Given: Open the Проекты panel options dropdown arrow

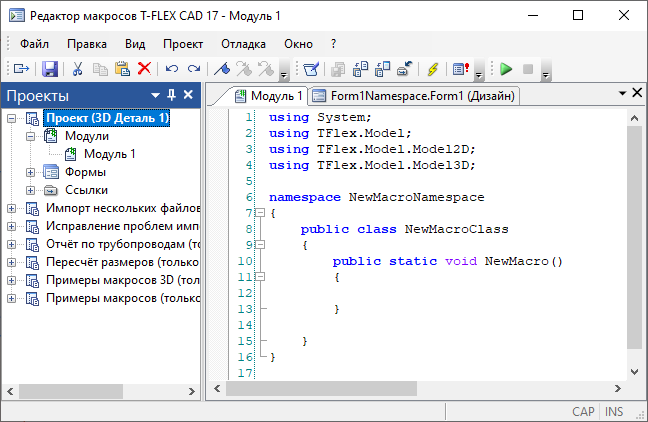Looking at the screenshot, I should point(156,95).
